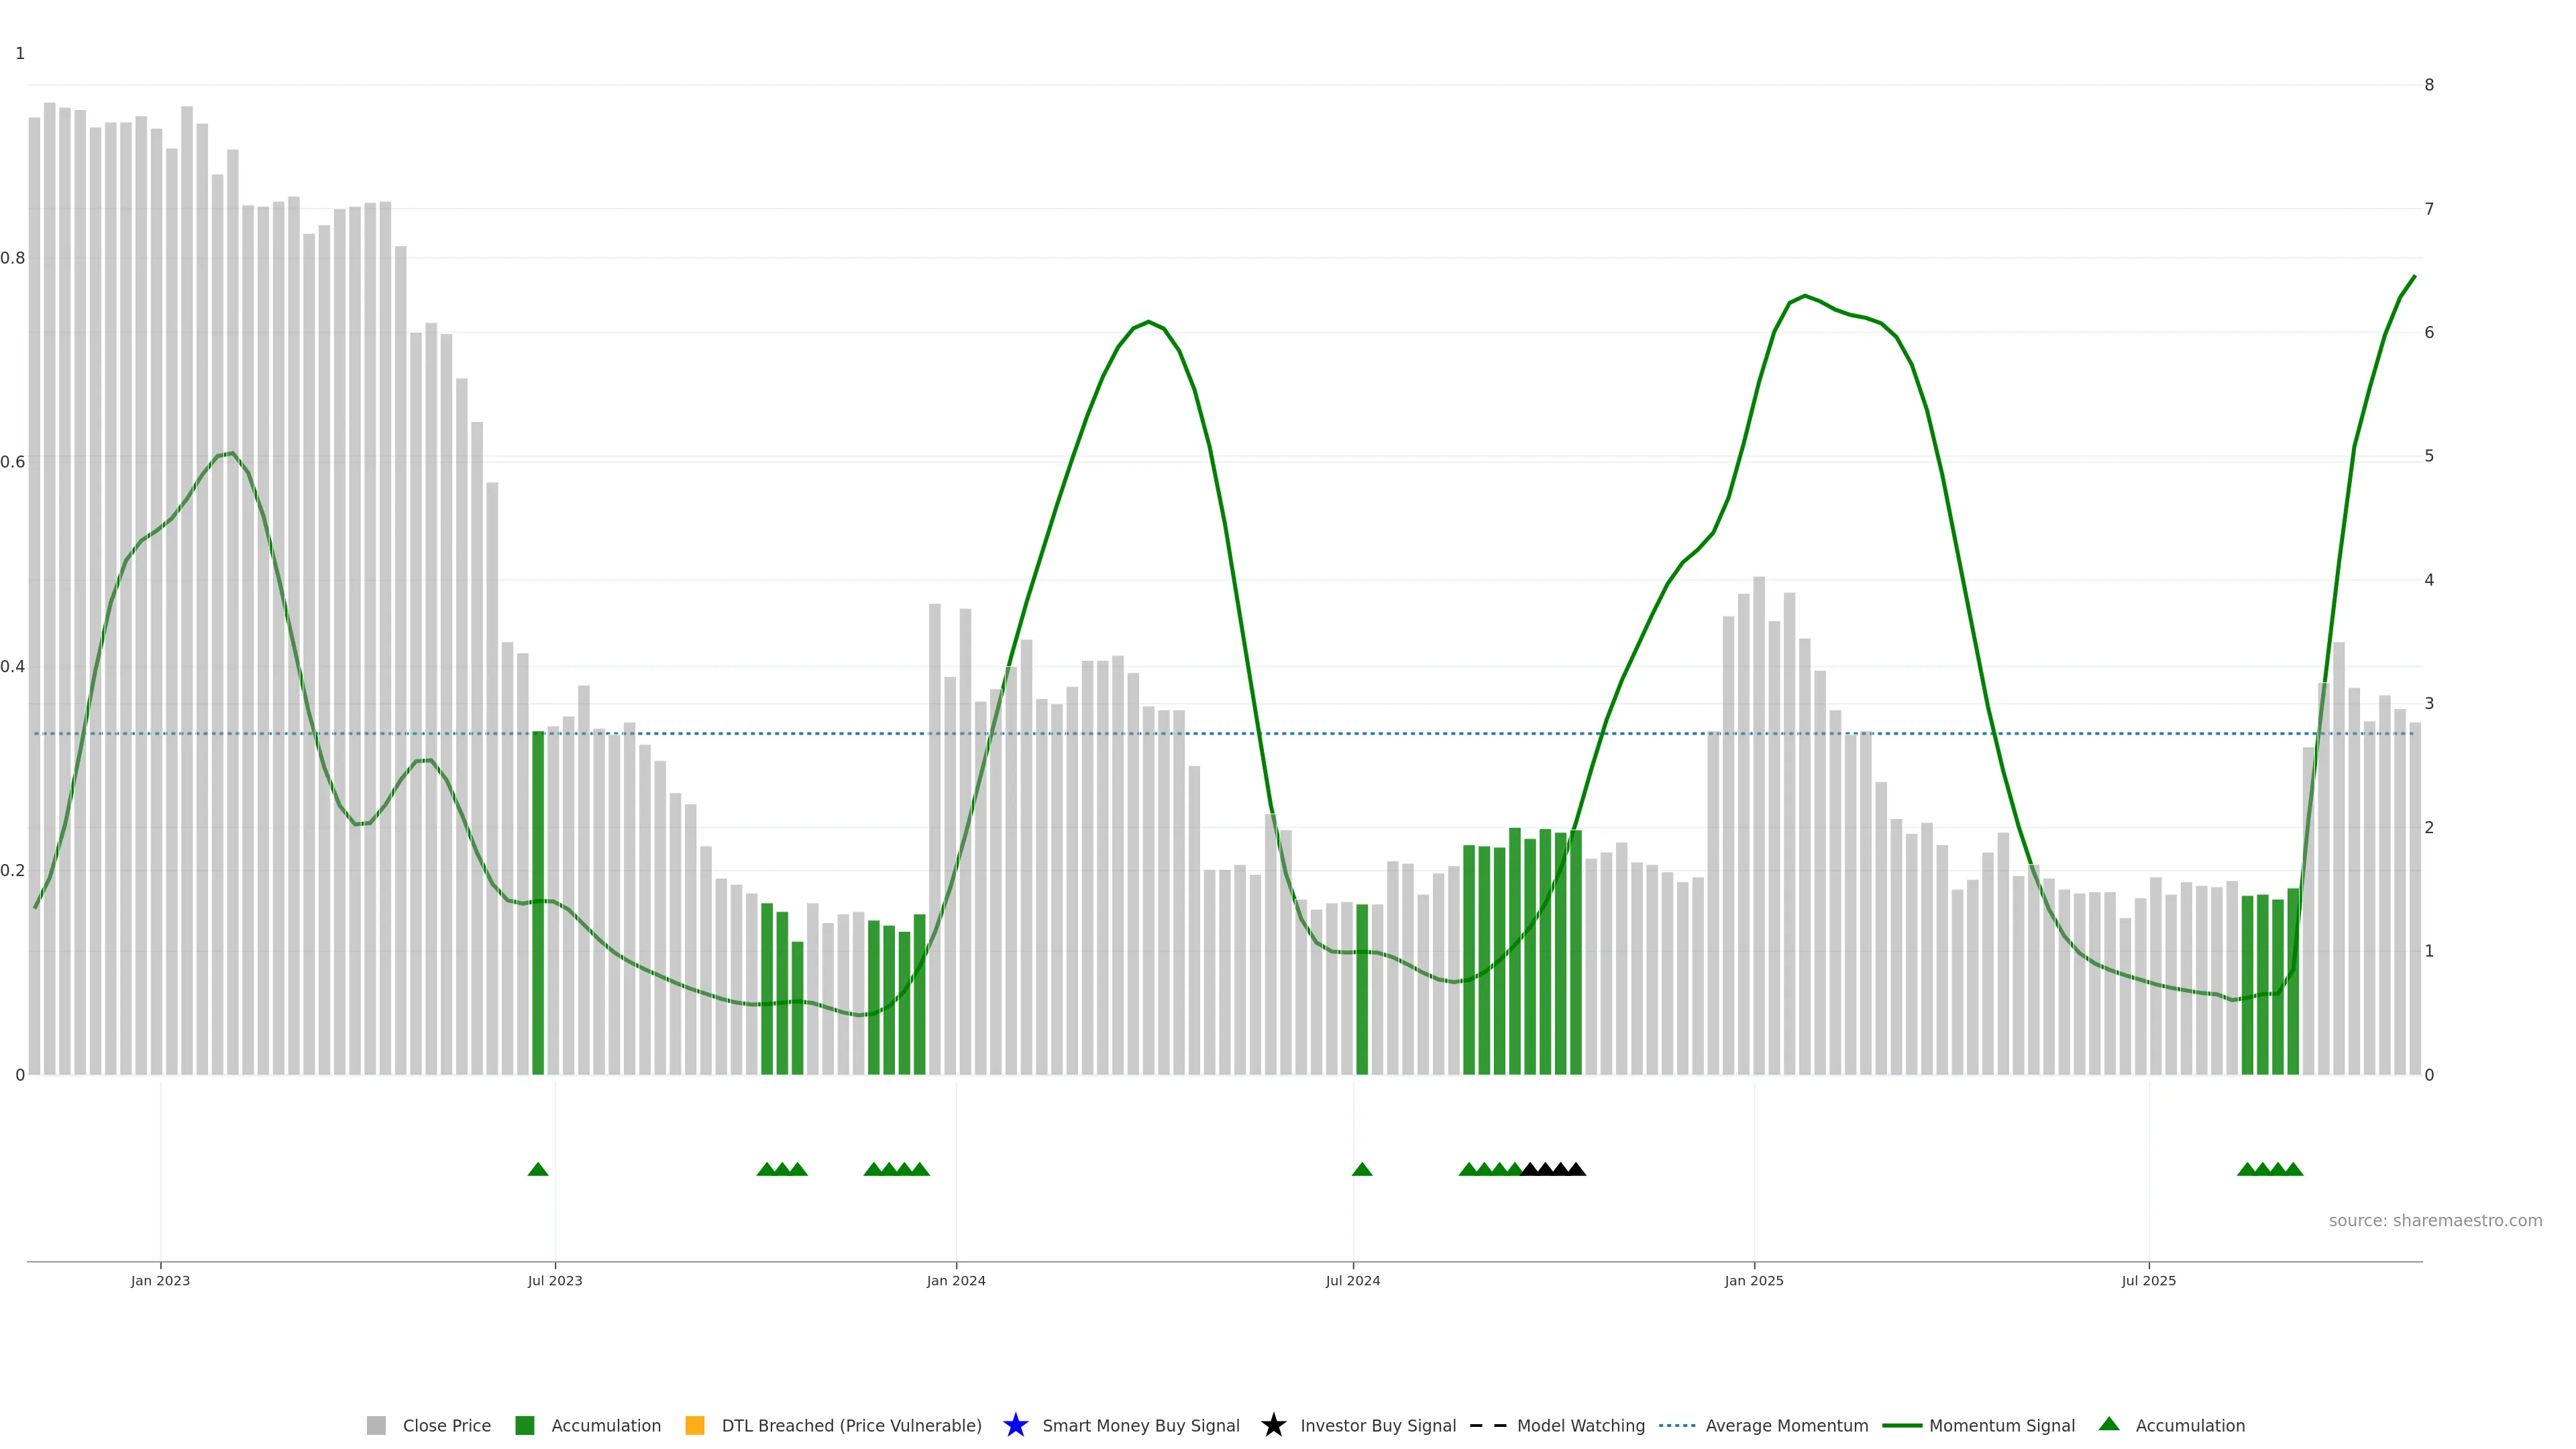2576x1449 pixels.
Task: Click the Jan 2024 axis label
Action: (x=956, y=1281)
